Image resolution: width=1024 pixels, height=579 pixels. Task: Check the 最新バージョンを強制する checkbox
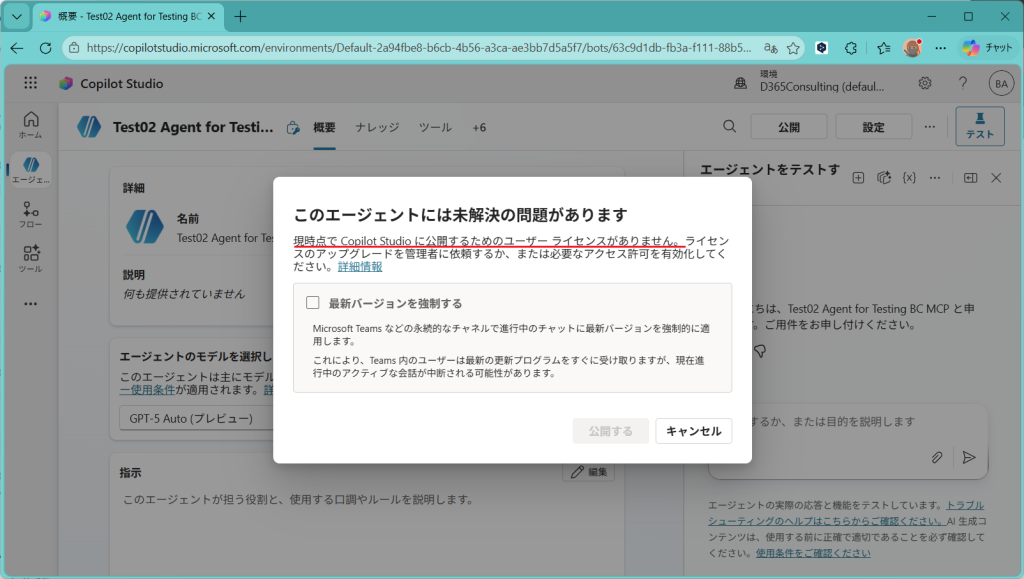point(313,303)
